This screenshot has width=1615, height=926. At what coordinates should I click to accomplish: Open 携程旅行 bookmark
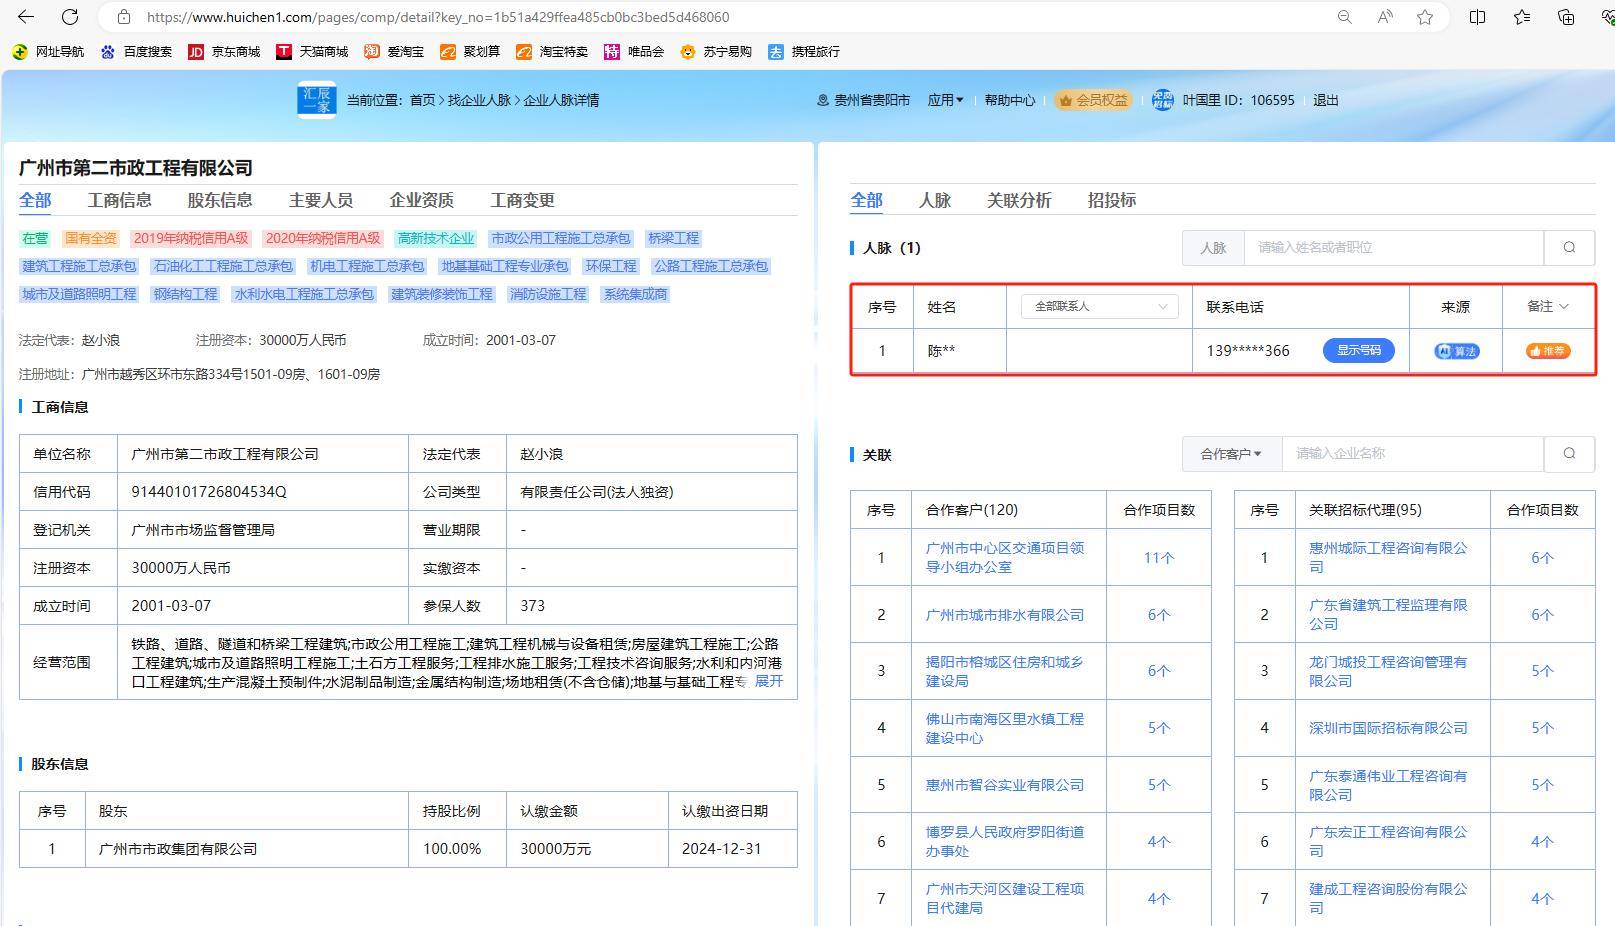pos(804,52)
